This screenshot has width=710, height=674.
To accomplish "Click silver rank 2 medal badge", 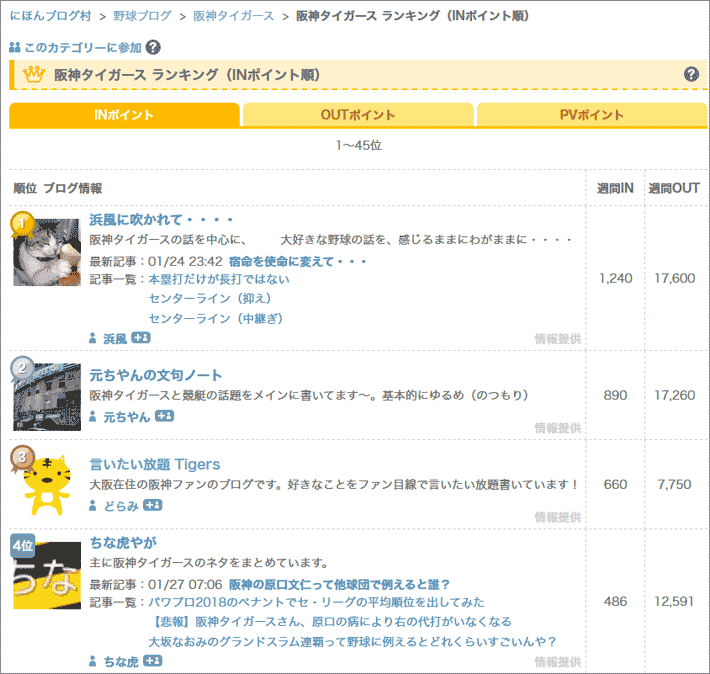I will click(x=22, y=368).
